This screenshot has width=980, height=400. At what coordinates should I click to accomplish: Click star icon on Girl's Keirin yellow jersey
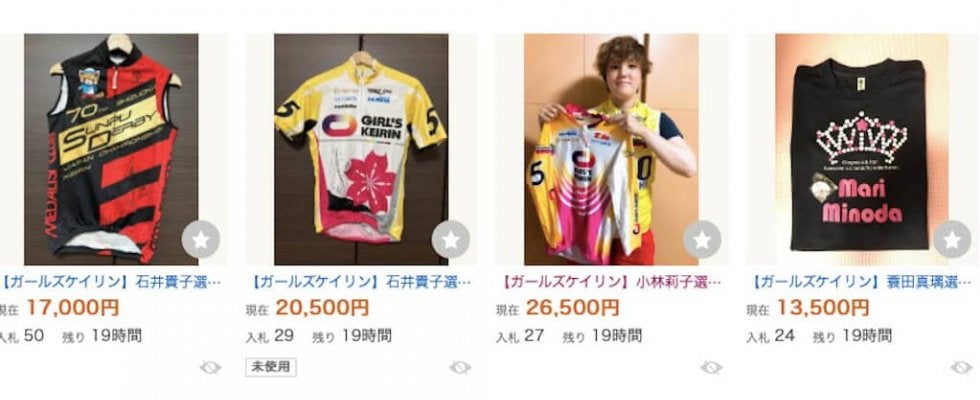[x=451, y=239]
